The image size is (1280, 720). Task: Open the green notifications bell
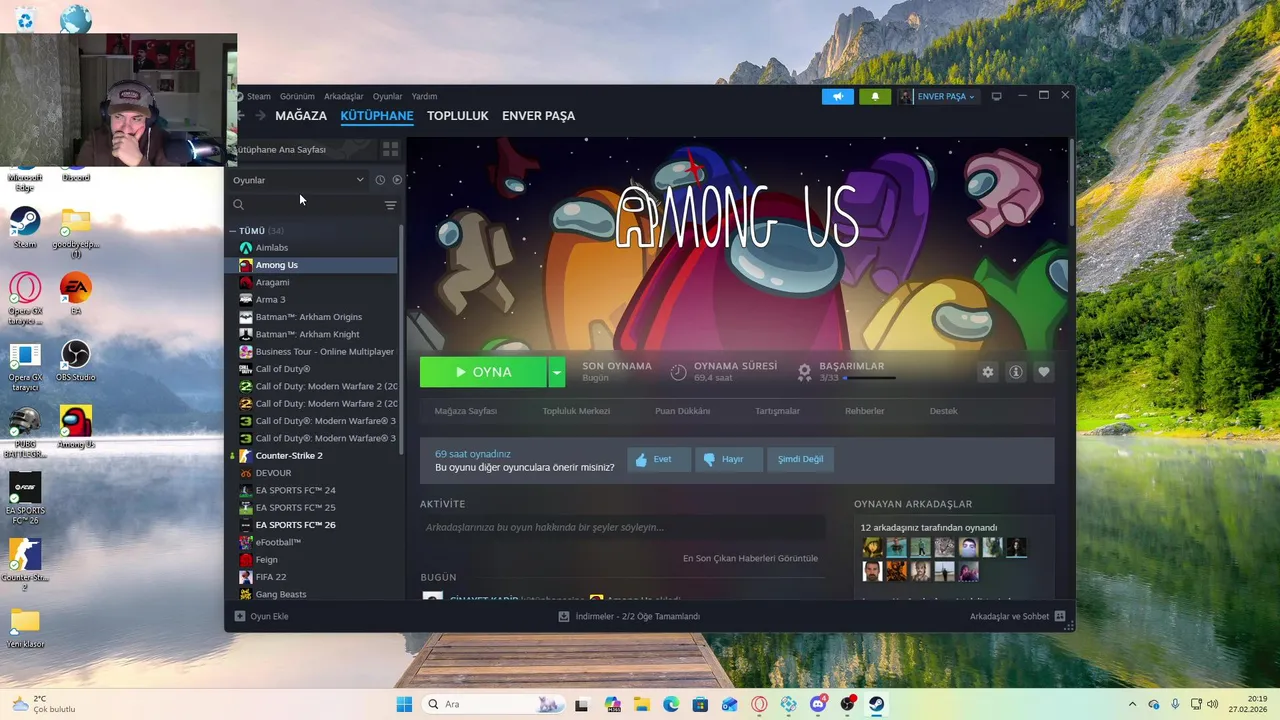click(875, 97)
